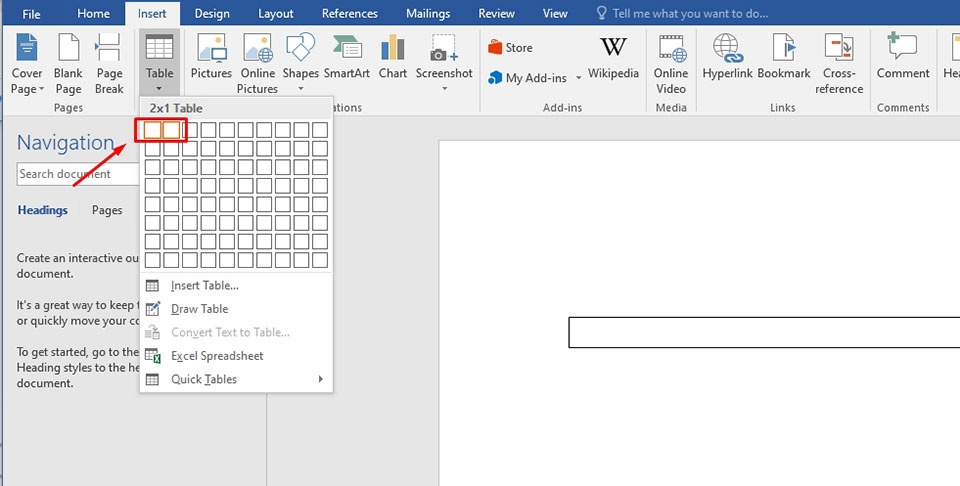
Task: Expand the Shapes dropdown
Action: (x=301, y=89)
